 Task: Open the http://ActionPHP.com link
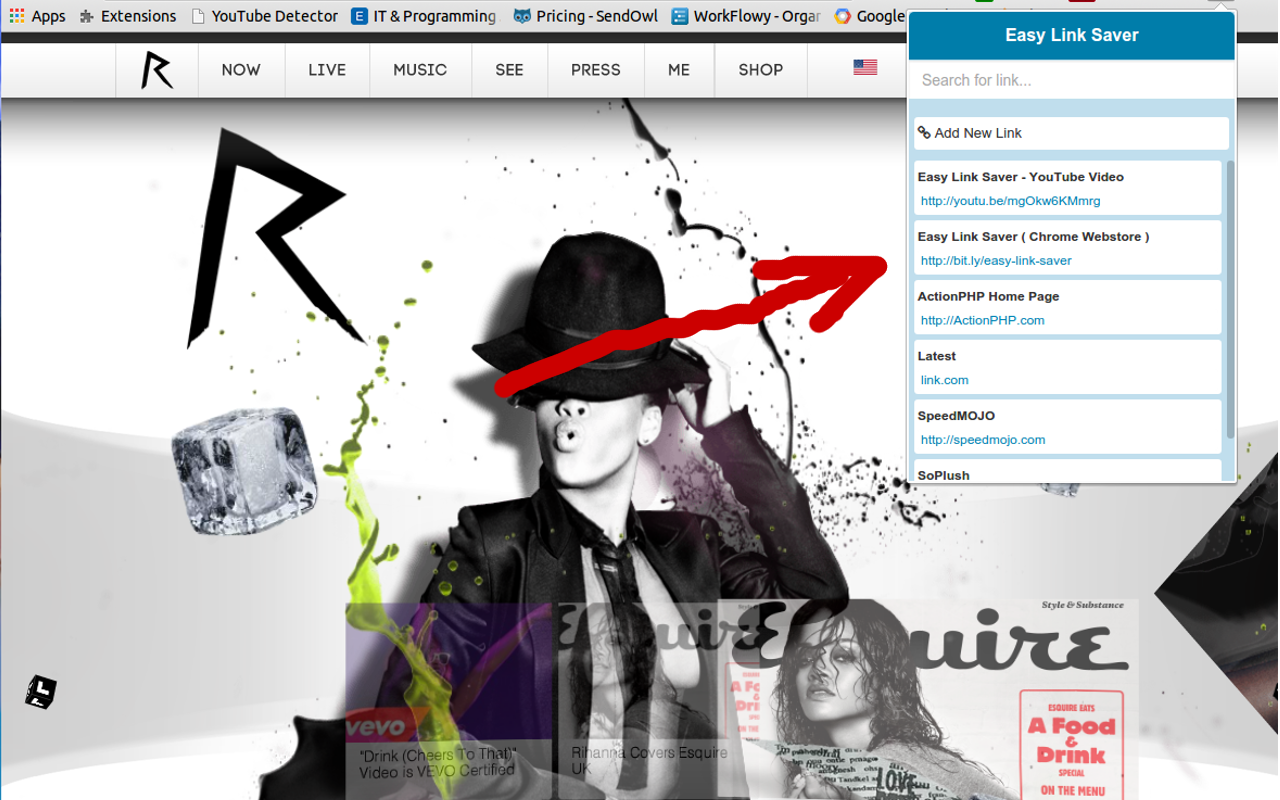tap(982, 321)
